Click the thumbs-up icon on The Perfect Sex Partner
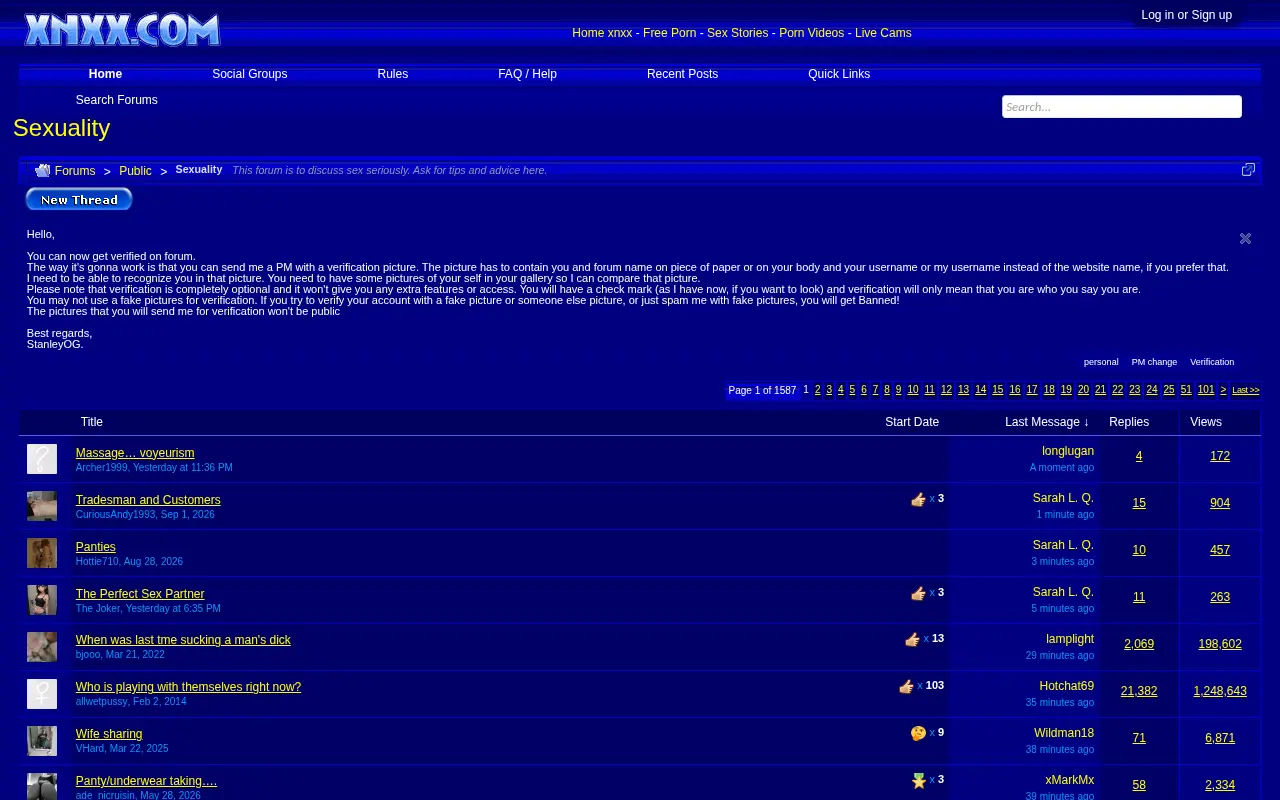Image resolution: width=1280 pixels, height=800 pixels. pos(918,594)
